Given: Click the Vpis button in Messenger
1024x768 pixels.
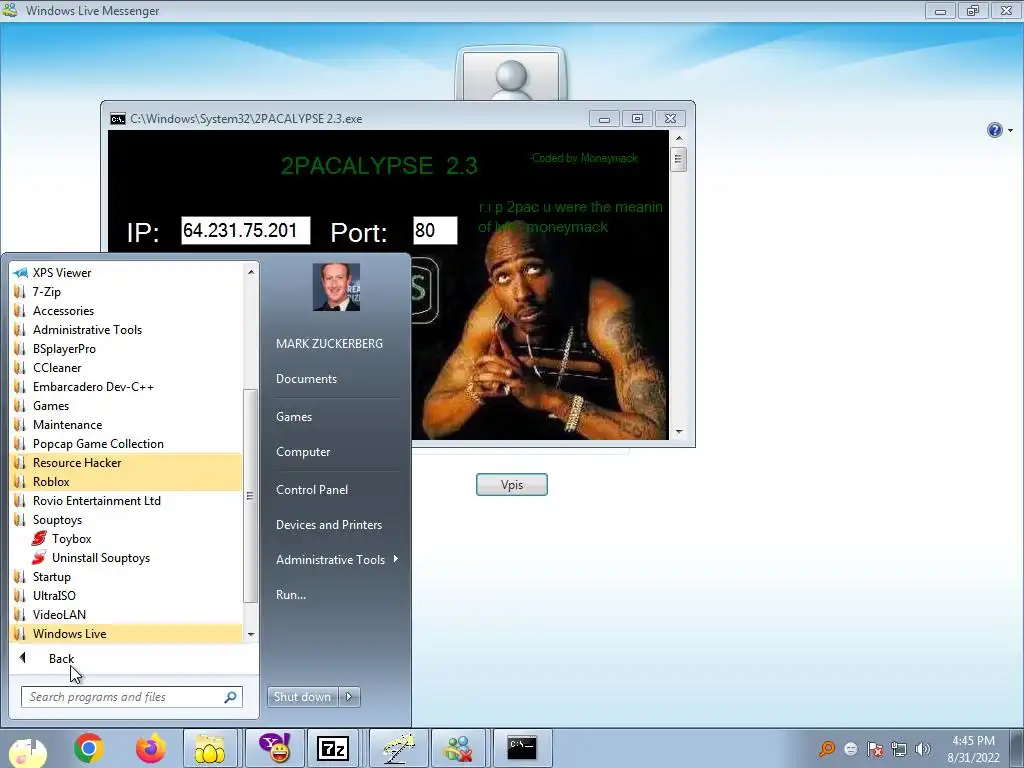Looking at the screenshot, I should (x=512, y=485).
